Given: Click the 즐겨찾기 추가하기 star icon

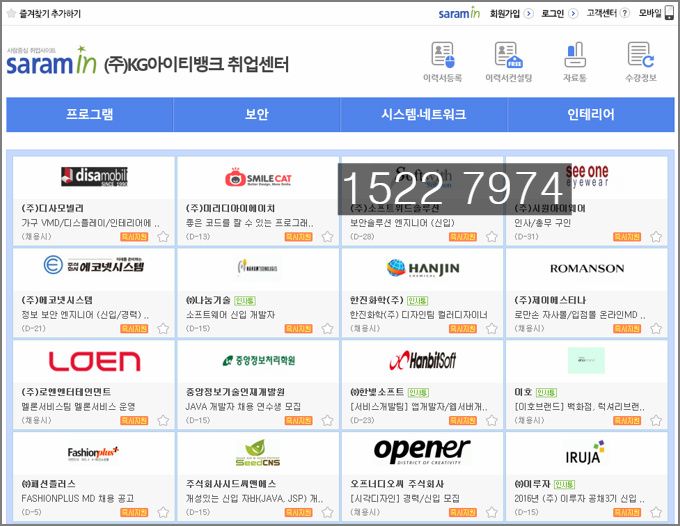Looking at the screenshot, I should pyautogui.click(x=11, y=13).
